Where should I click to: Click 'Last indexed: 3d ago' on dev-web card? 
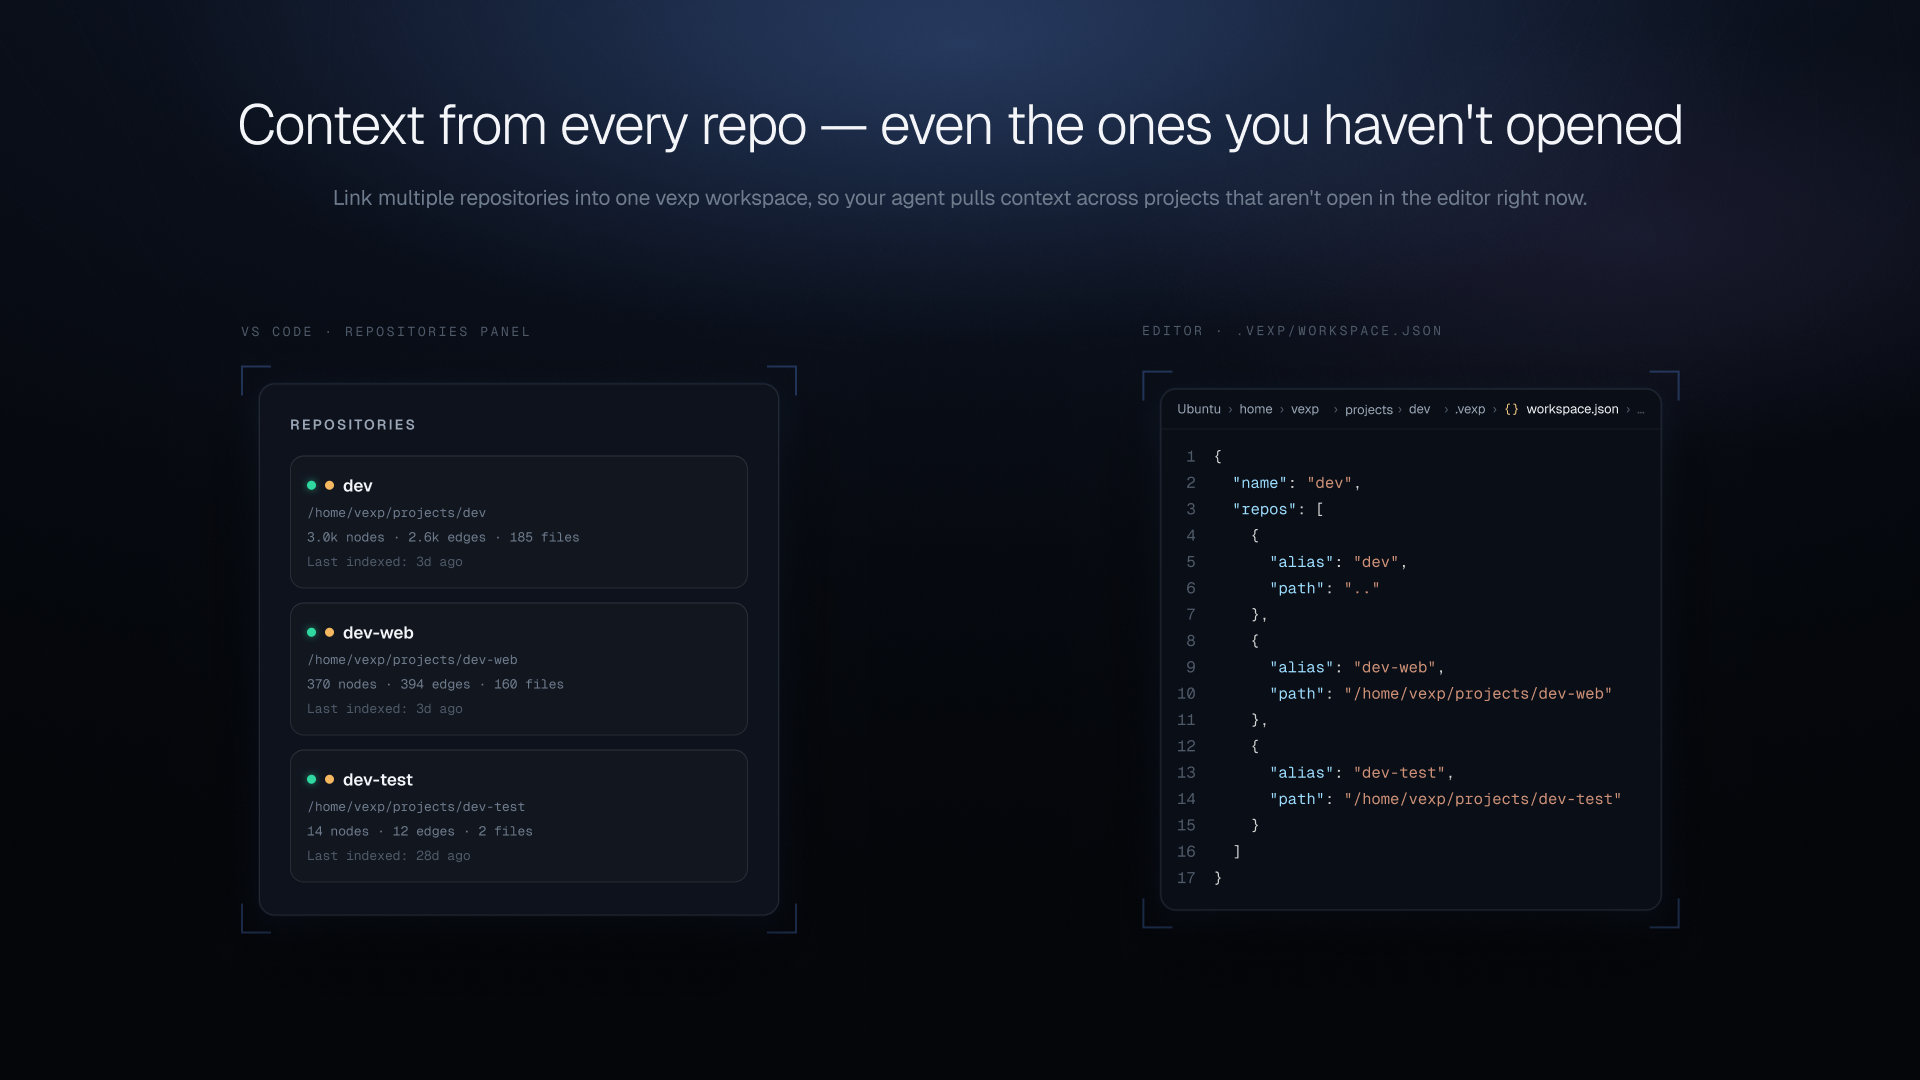click(385, 709)
